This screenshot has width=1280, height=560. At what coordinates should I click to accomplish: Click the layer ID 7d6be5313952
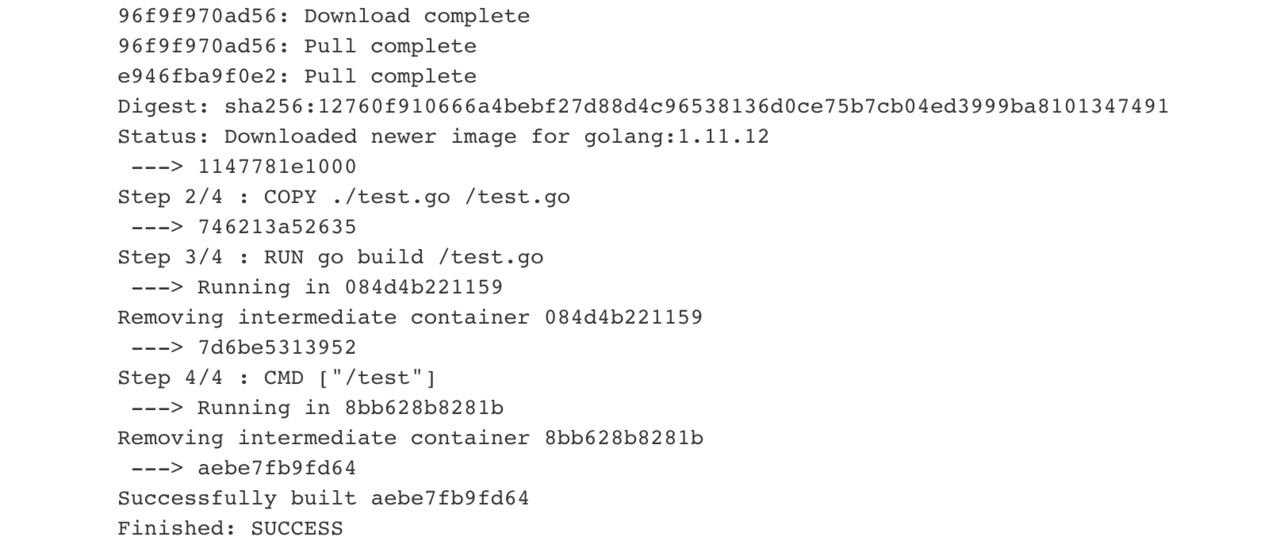point(277,347)
